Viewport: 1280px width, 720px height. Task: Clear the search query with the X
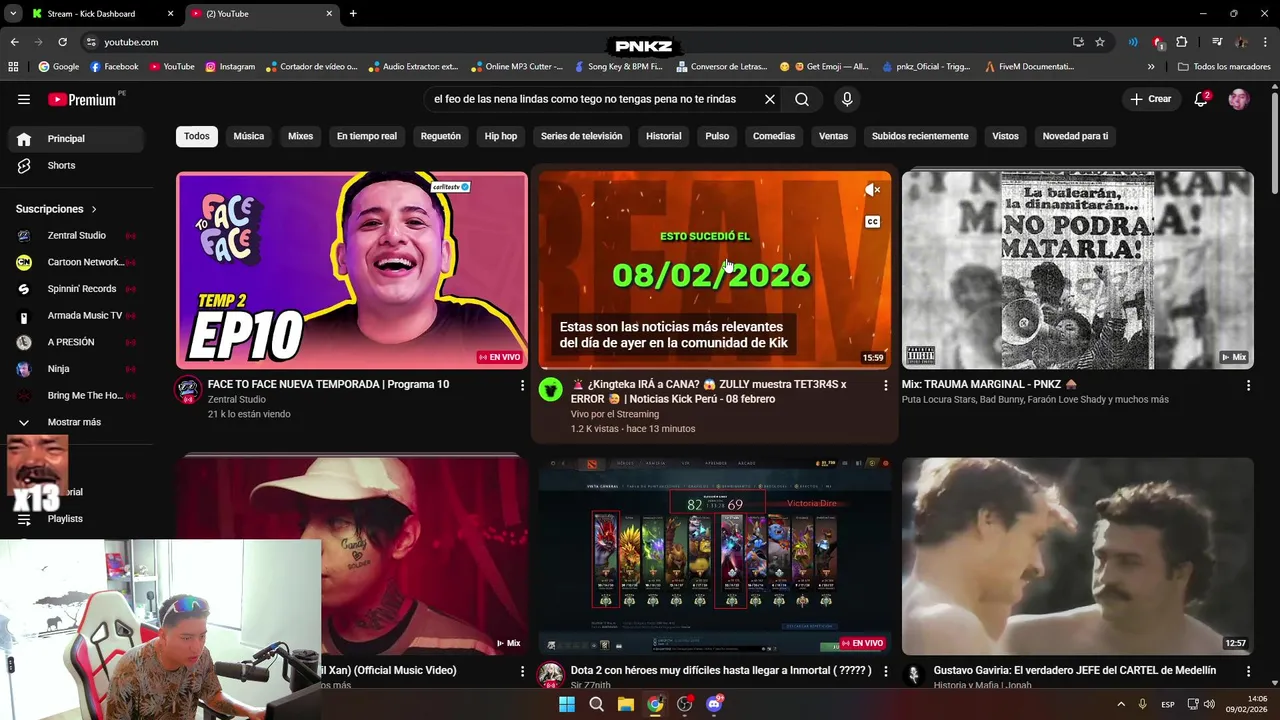[770, 99]
